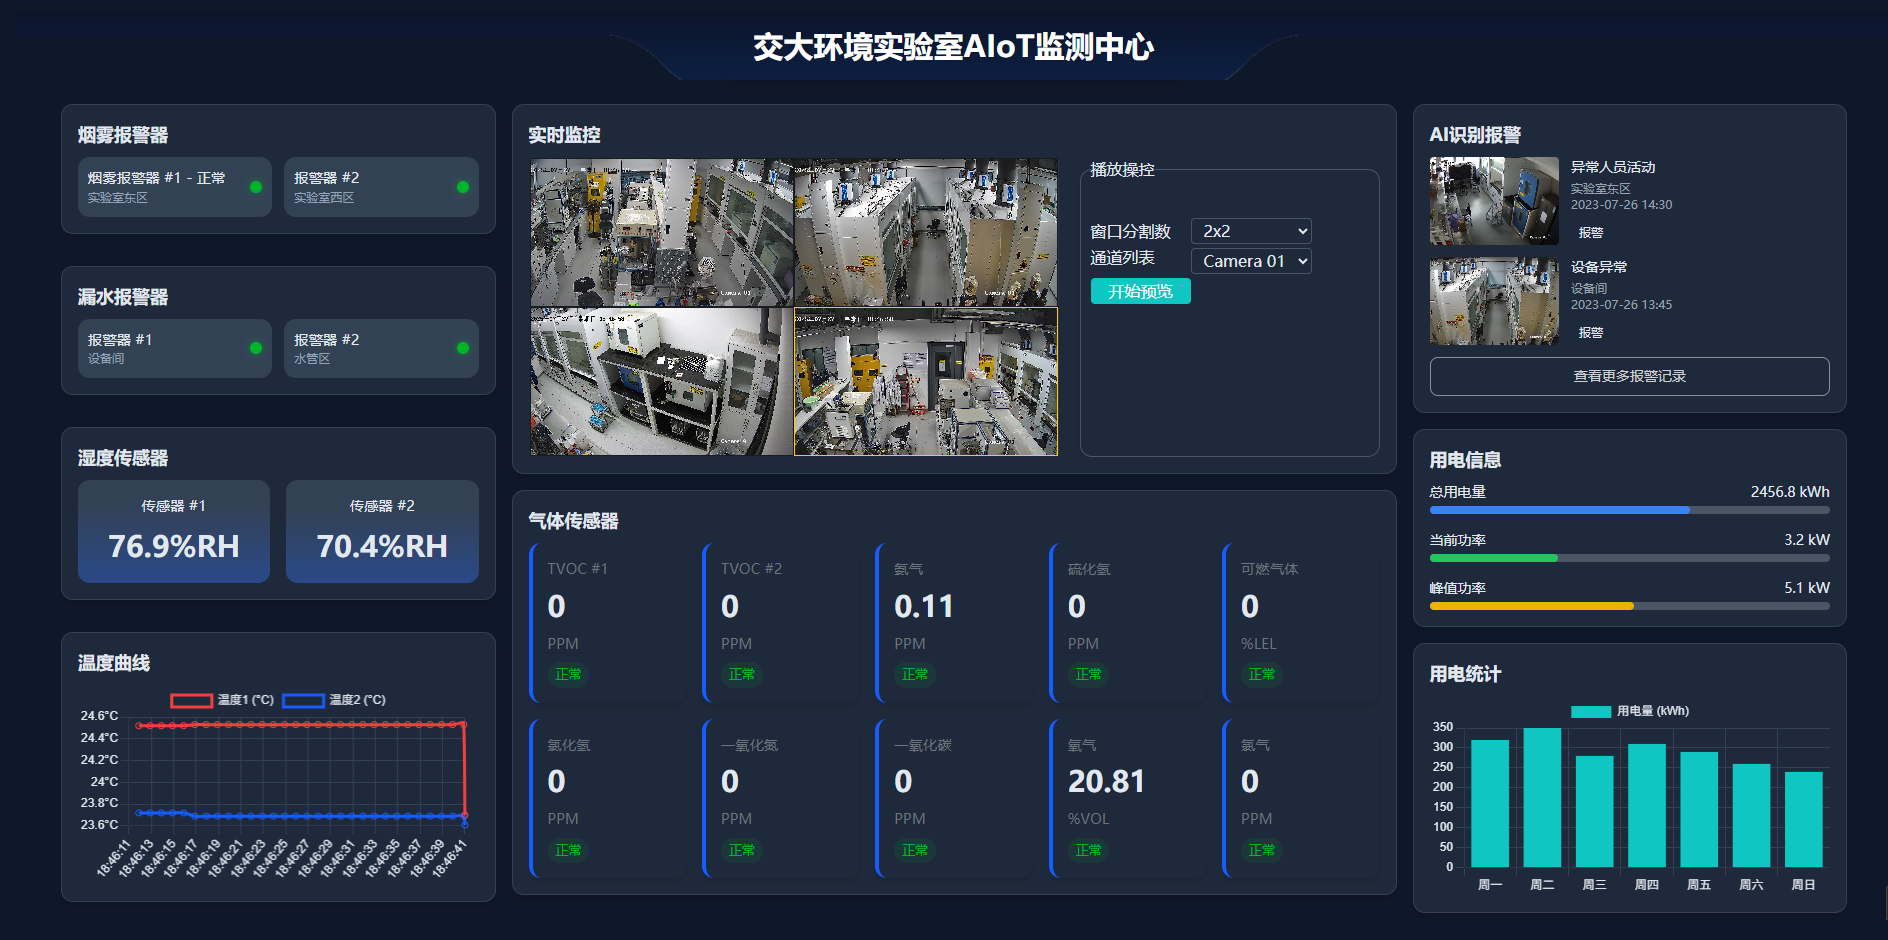Viewport: 1888px width, 940px height.
Task: Select bottom-right camera feed with yellow border
Action: 925,382
